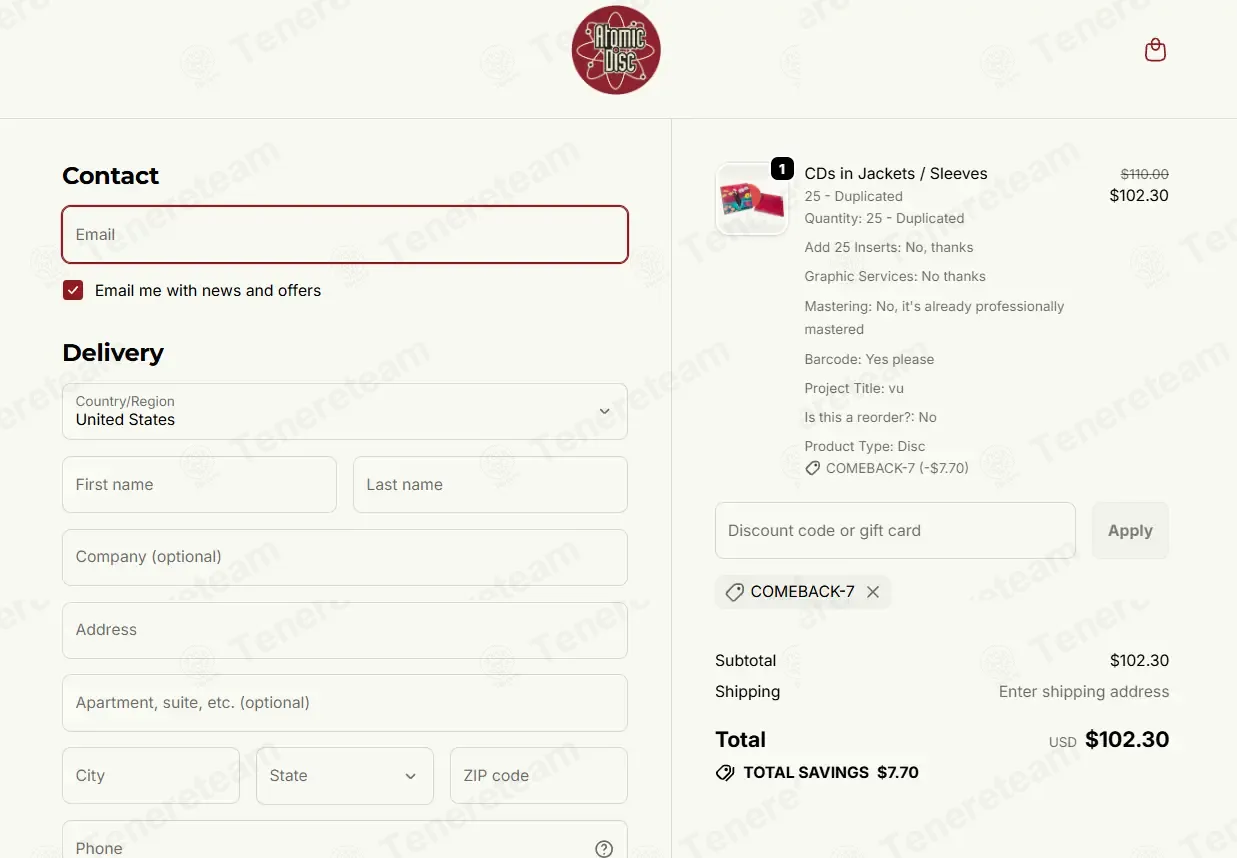Focus the Email input field

pos(345,235)
